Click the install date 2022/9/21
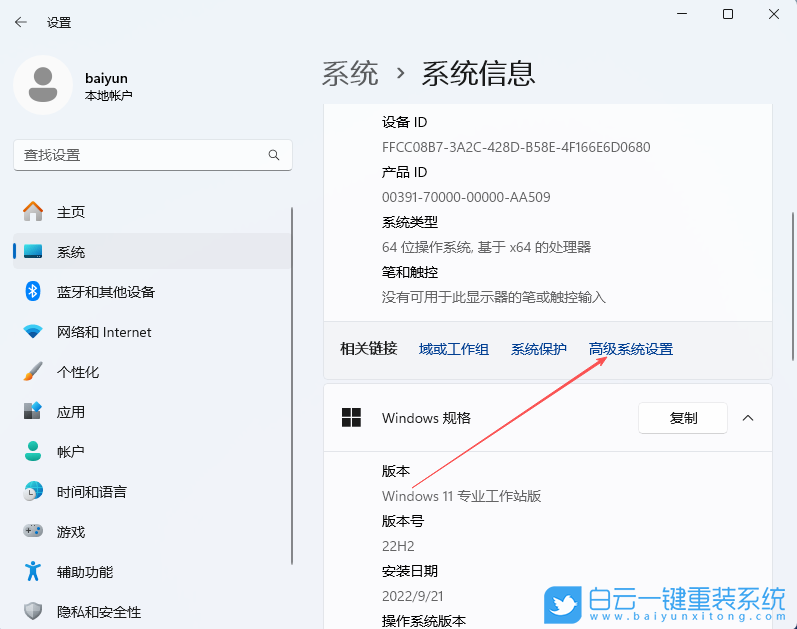Screen dimensions: 797x629 (x=412, y=596)
